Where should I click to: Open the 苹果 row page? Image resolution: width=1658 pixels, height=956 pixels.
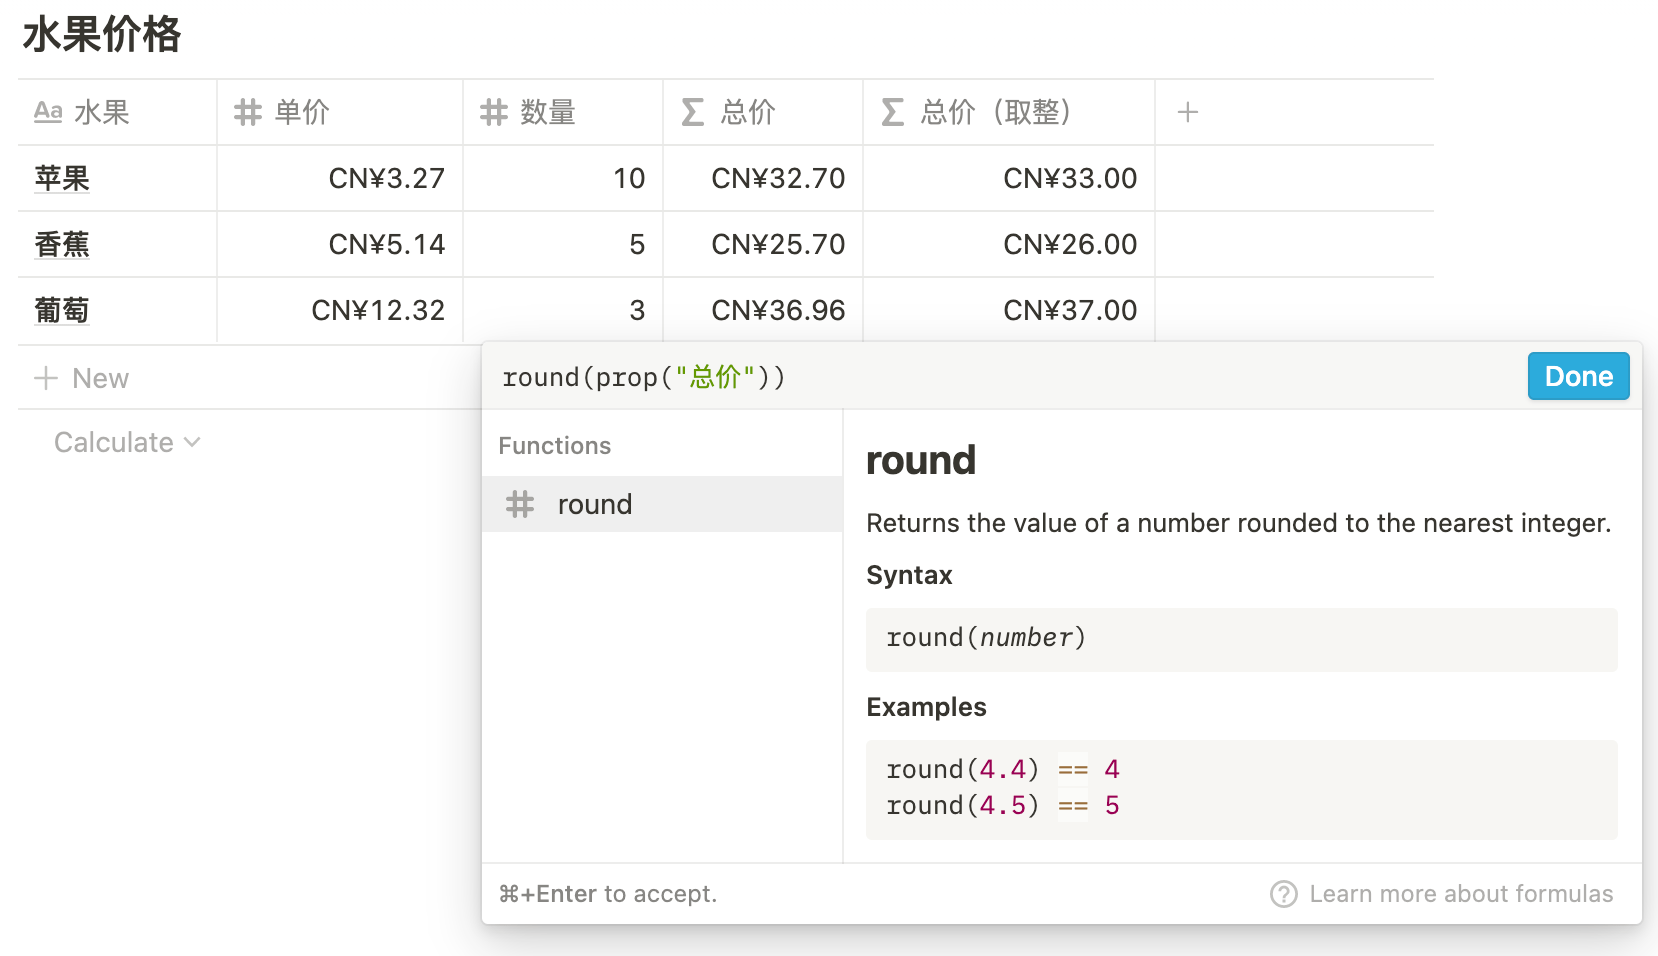pyautogui.click(x=62, y=178)
